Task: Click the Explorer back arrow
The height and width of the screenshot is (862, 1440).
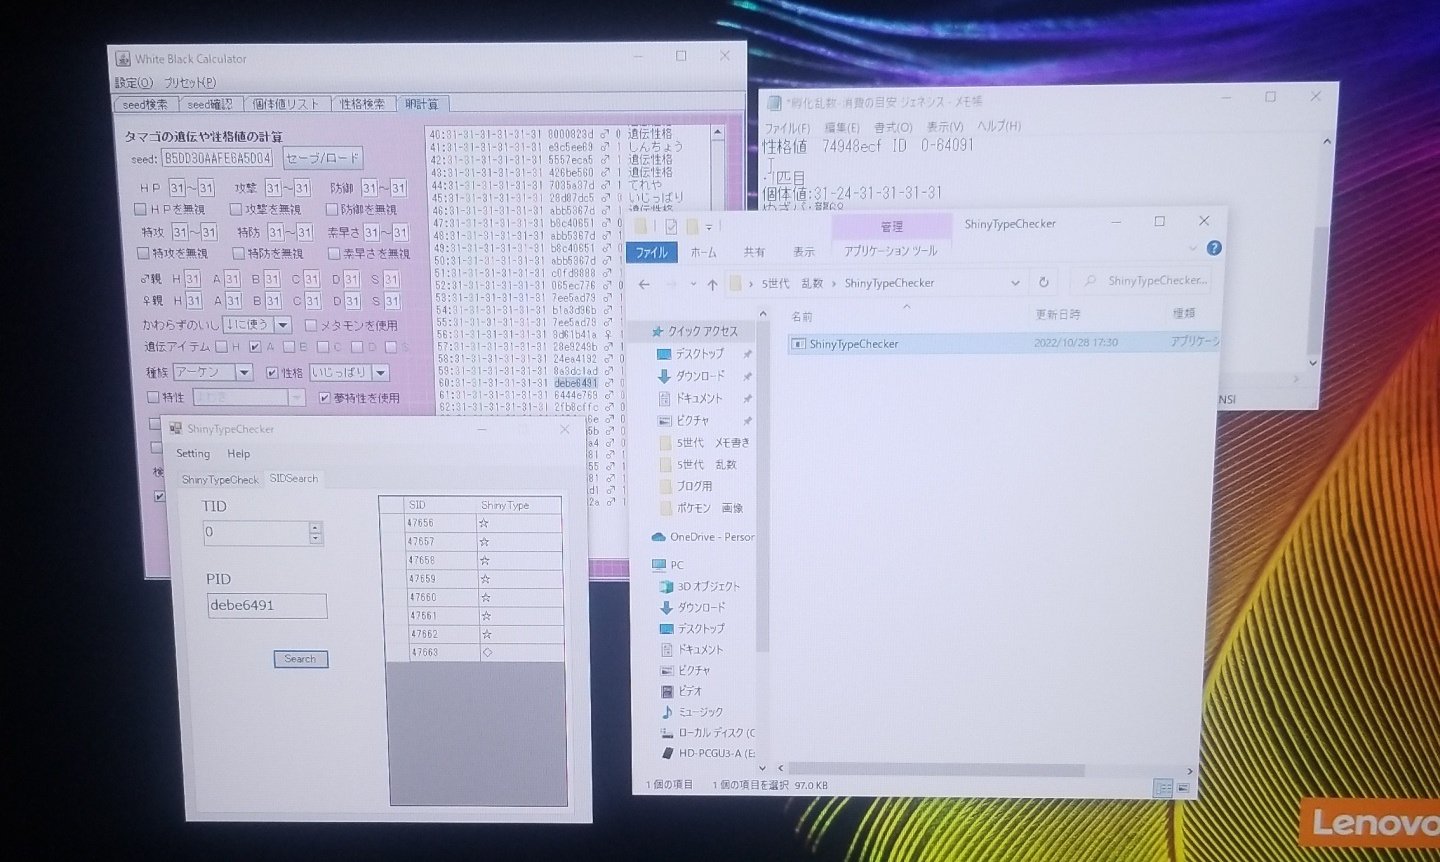Action: [x=645, y=285]
